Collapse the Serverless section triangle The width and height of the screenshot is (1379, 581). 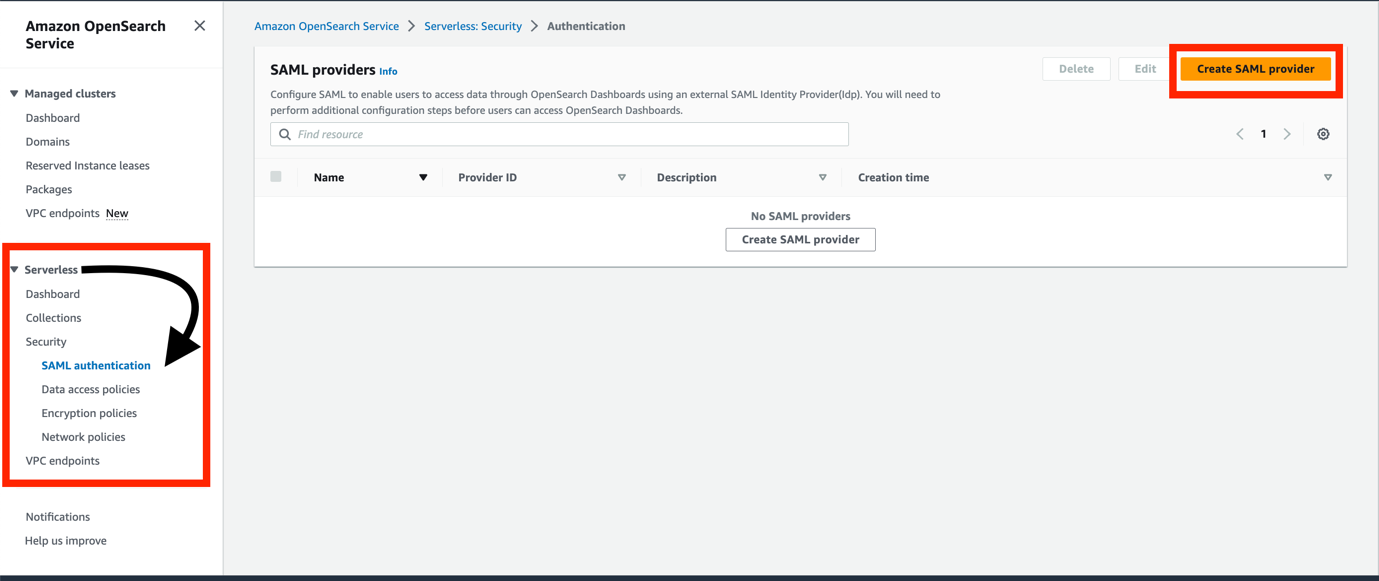pyautogui.click(x=14, y=270)
